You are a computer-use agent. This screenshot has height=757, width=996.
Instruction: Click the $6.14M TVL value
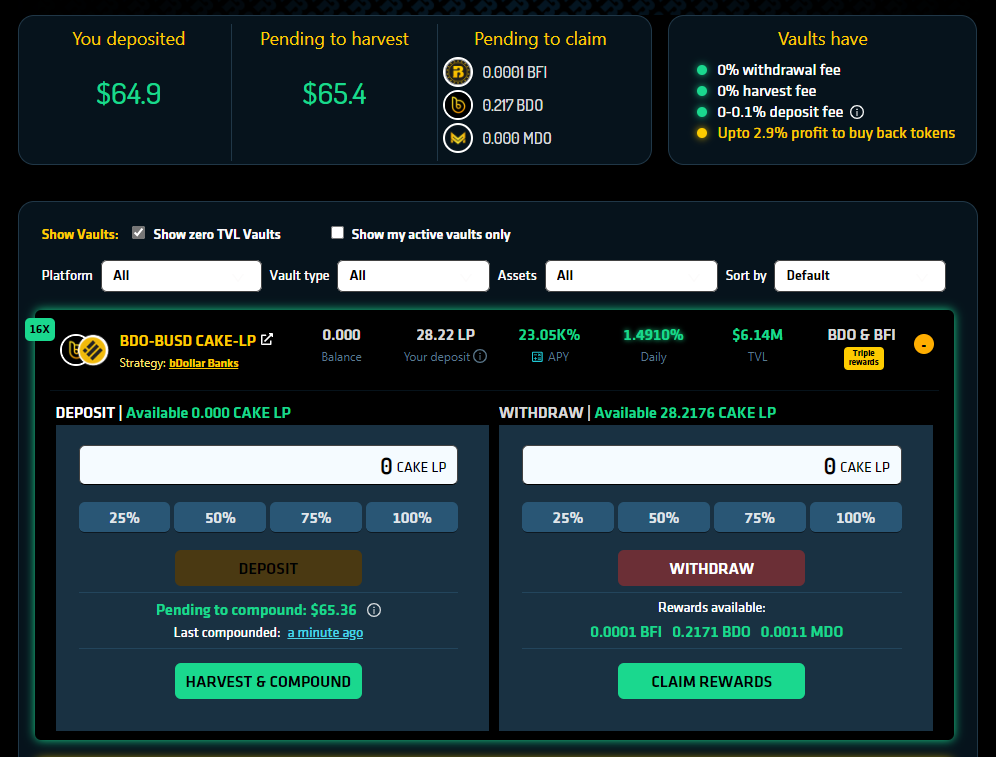click(x=757, y=335)
